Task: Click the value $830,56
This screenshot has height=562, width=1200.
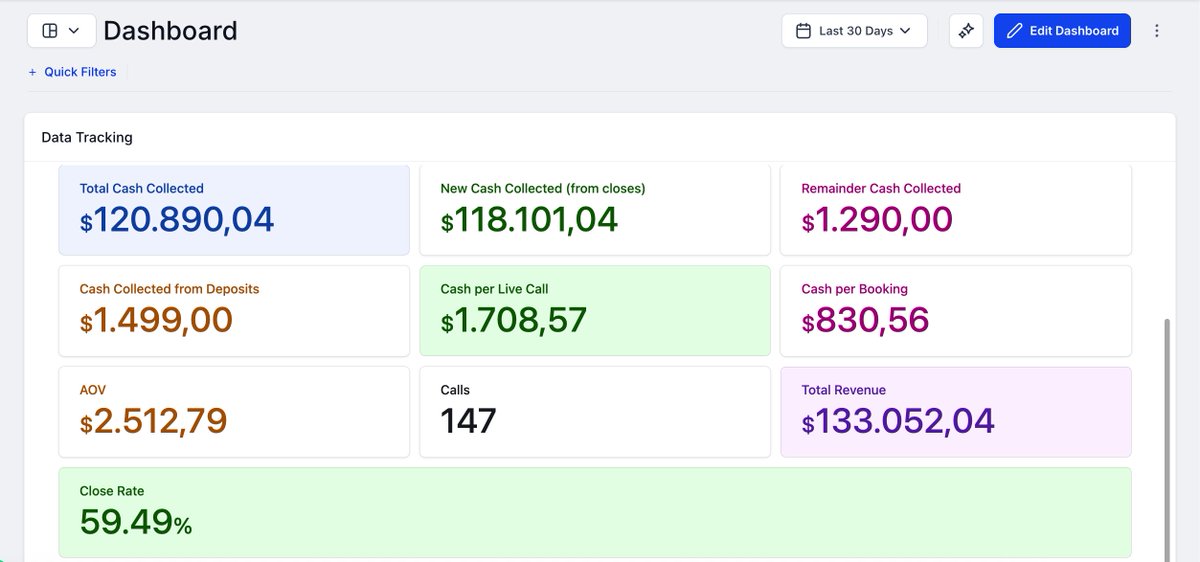Action: [x=866, y=320]
